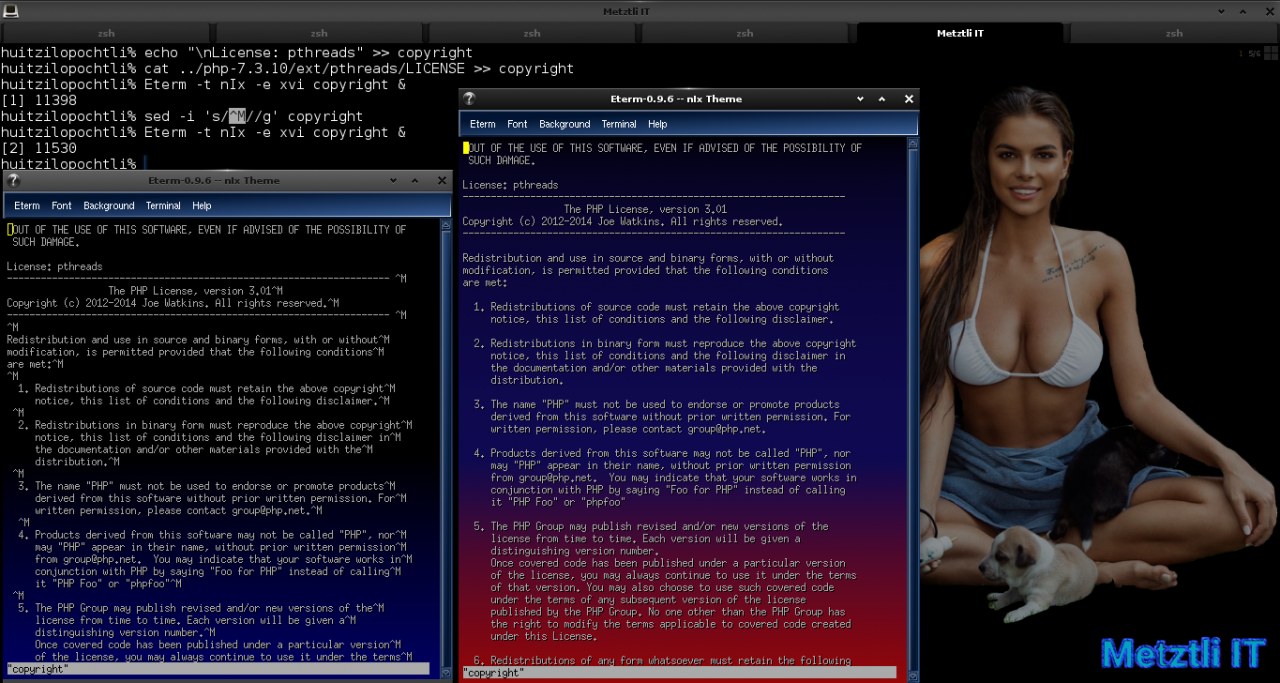
Task: Open the Help menu in the left Eterm window
Action: [x=202, y=206]
